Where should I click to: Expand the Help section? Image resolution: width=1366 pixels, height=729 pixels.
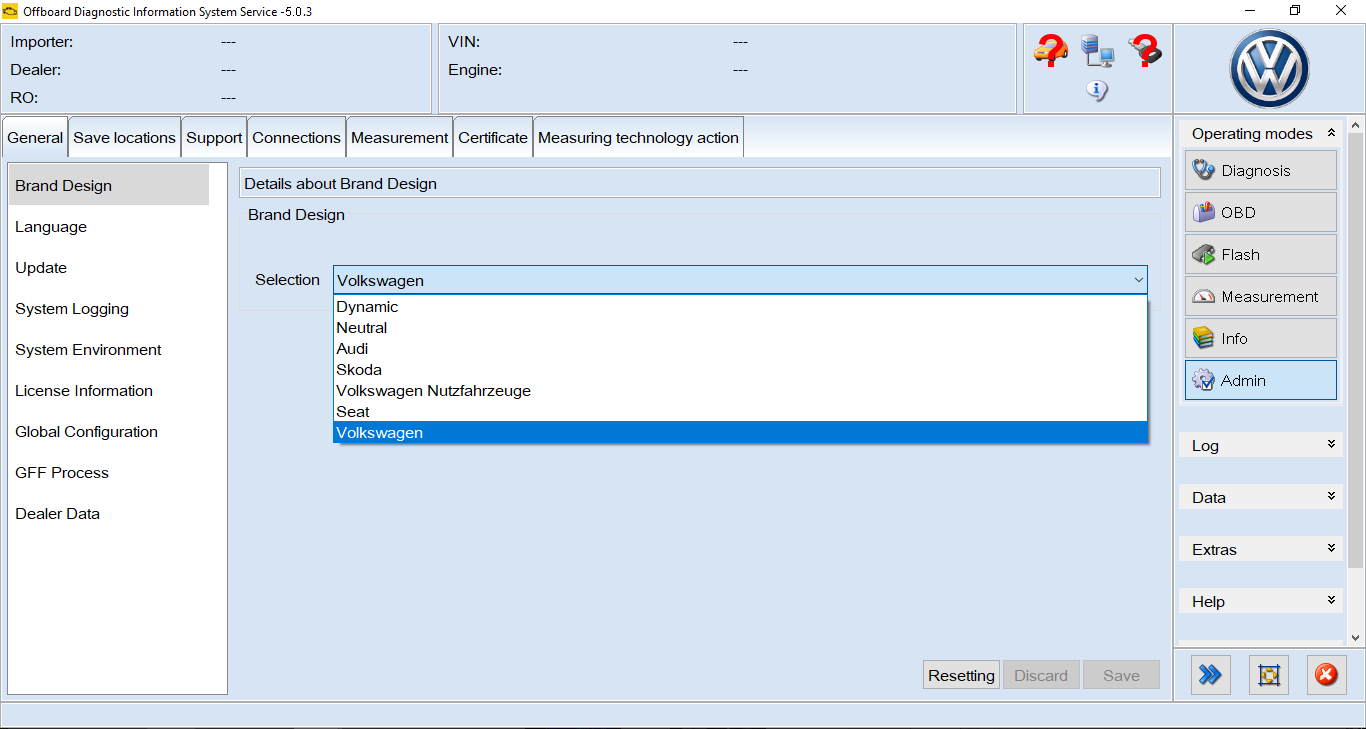tap(1331, 601)
